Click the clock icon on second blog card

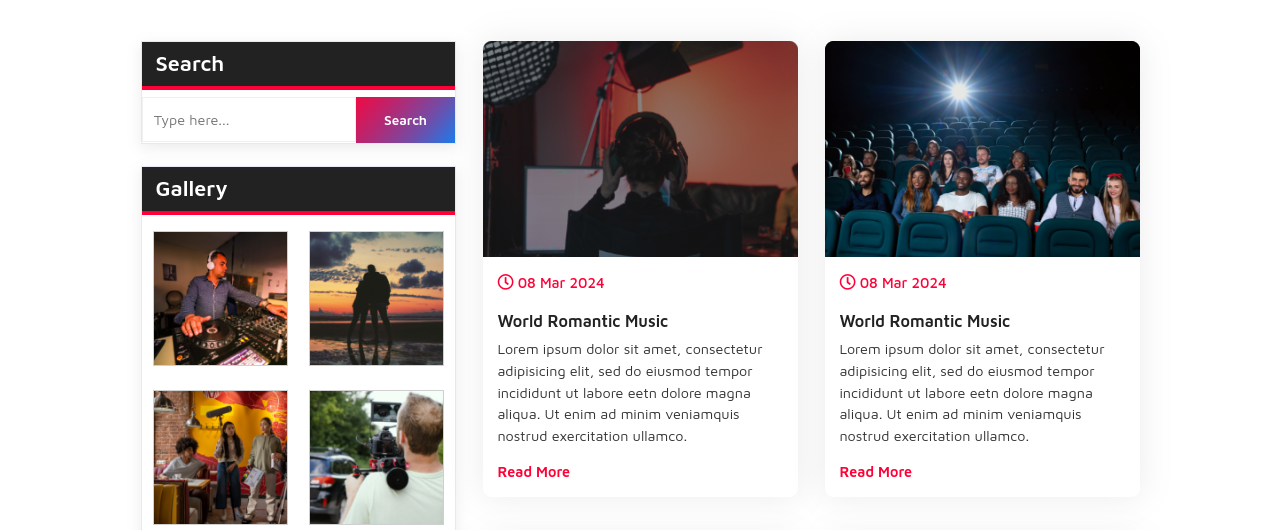coord(847,282)
